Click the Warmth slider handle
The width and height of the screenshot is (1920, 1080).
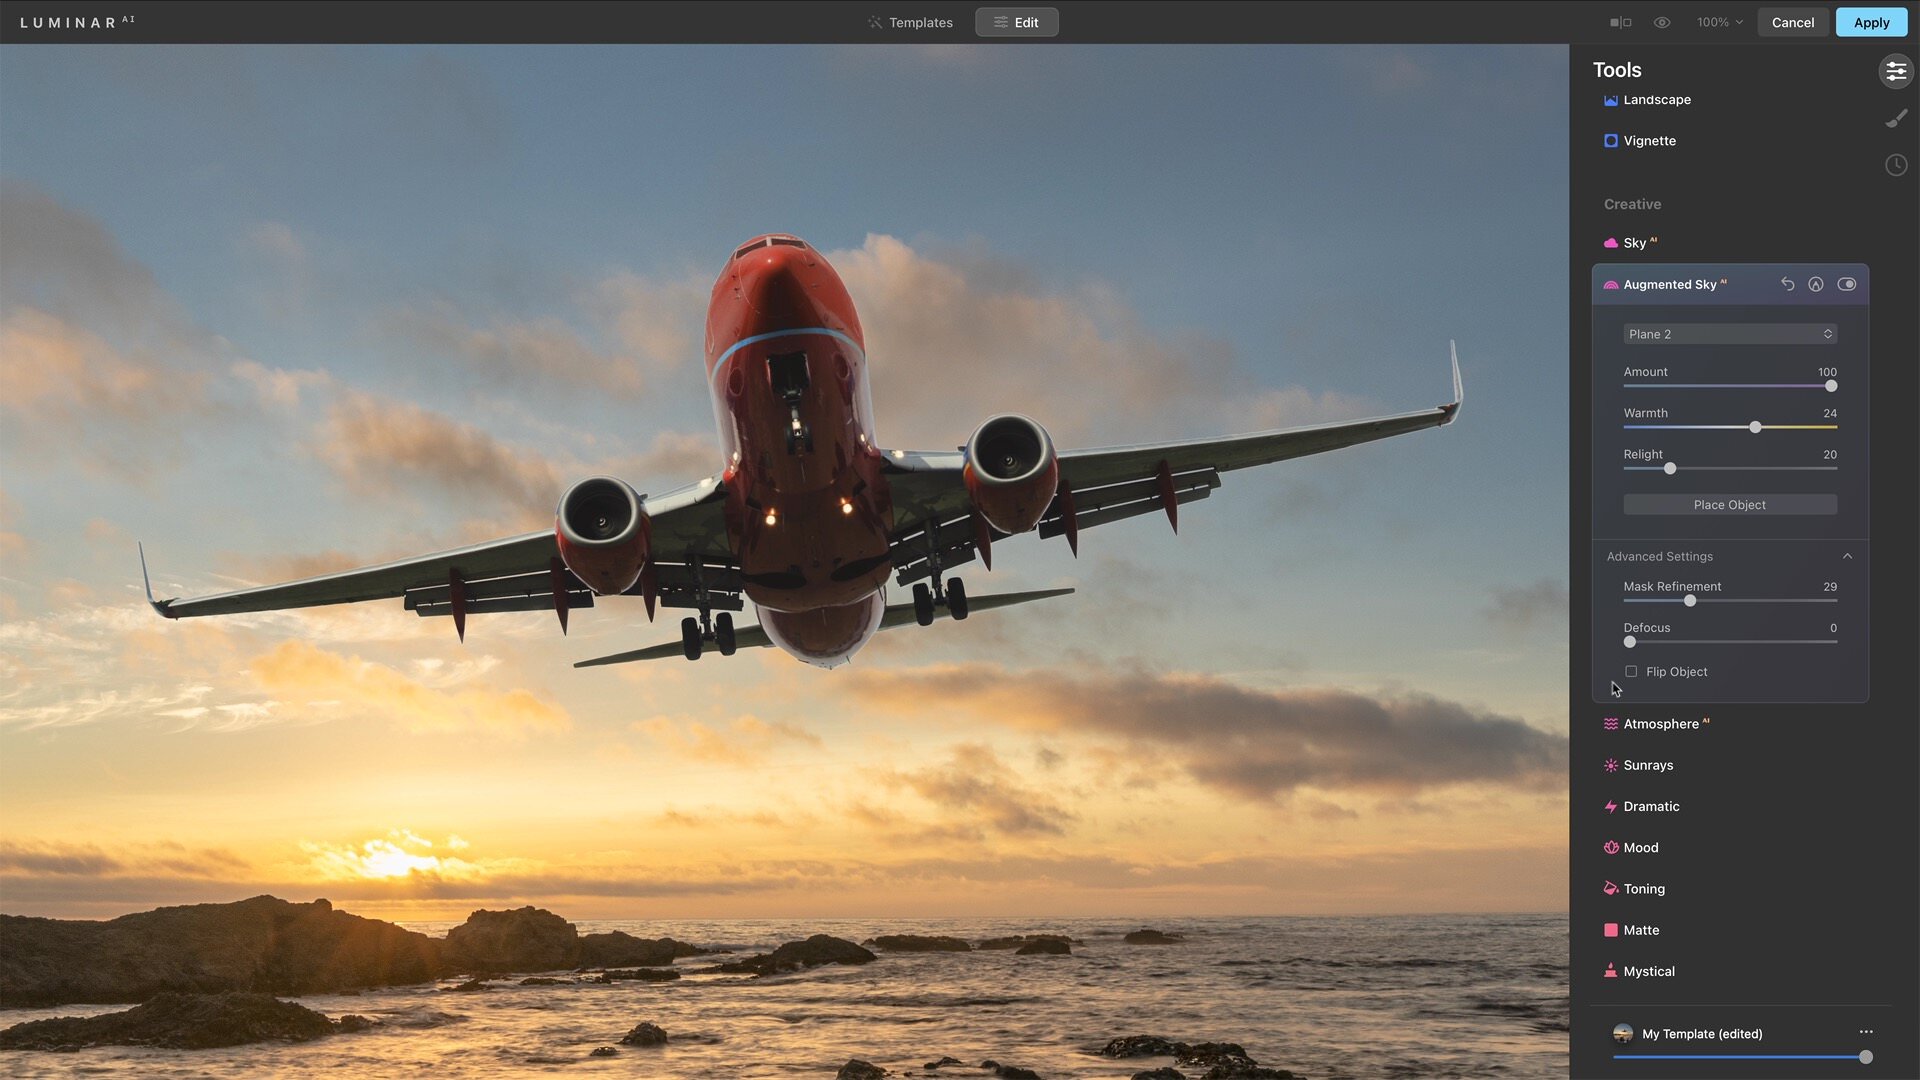[x=1755, y=427]
